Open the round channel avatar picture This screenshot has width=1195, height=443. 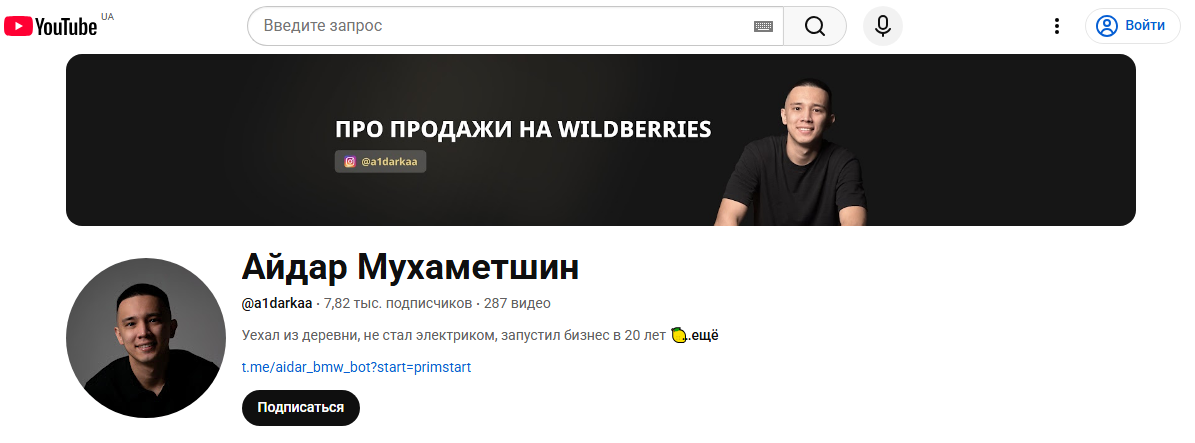(146, 338)
